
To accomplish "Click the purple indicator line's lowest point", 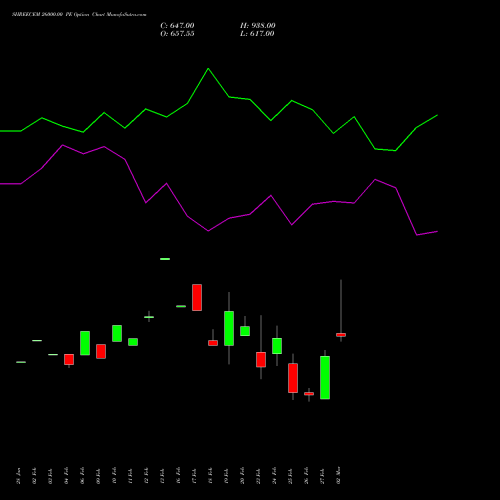I will [x=417, y=235].
